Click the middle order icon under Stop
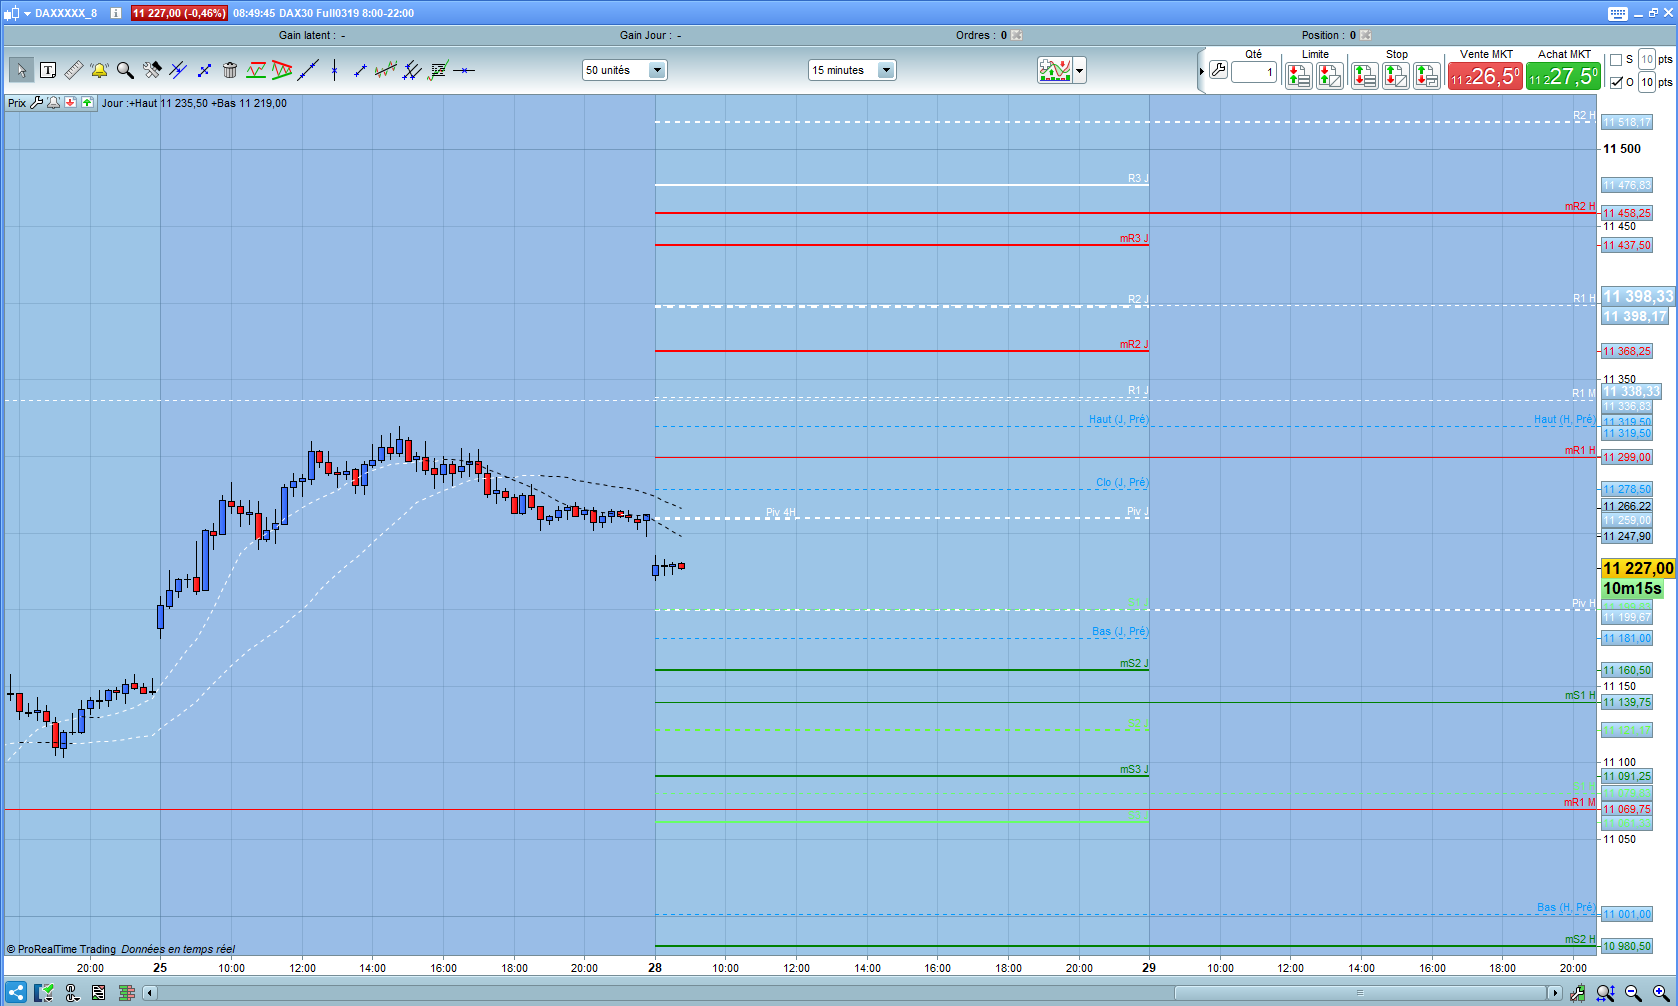This screenshot has width=1678, height=1006. pyautogui.click(x=1396, y=75)
